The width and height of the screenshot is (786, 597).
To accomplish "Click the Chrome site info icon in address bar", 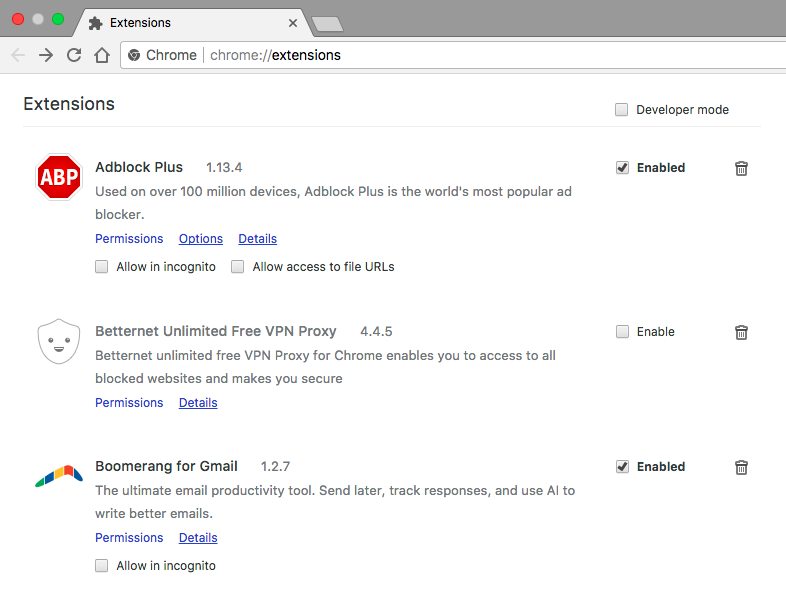I will pos(134,55).
